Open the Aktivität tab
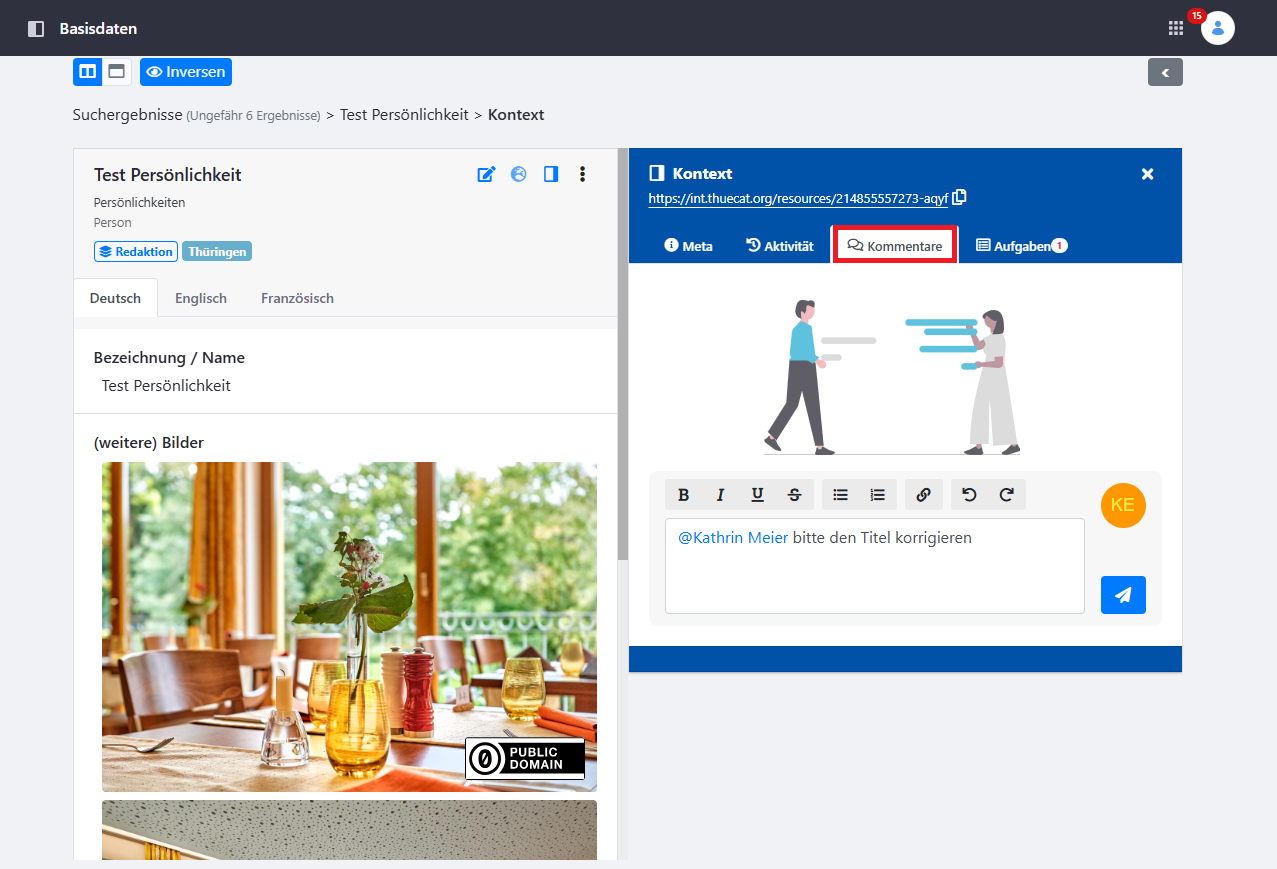The width and height of the screenshot is (1277, 869). [x=779, y=245]
